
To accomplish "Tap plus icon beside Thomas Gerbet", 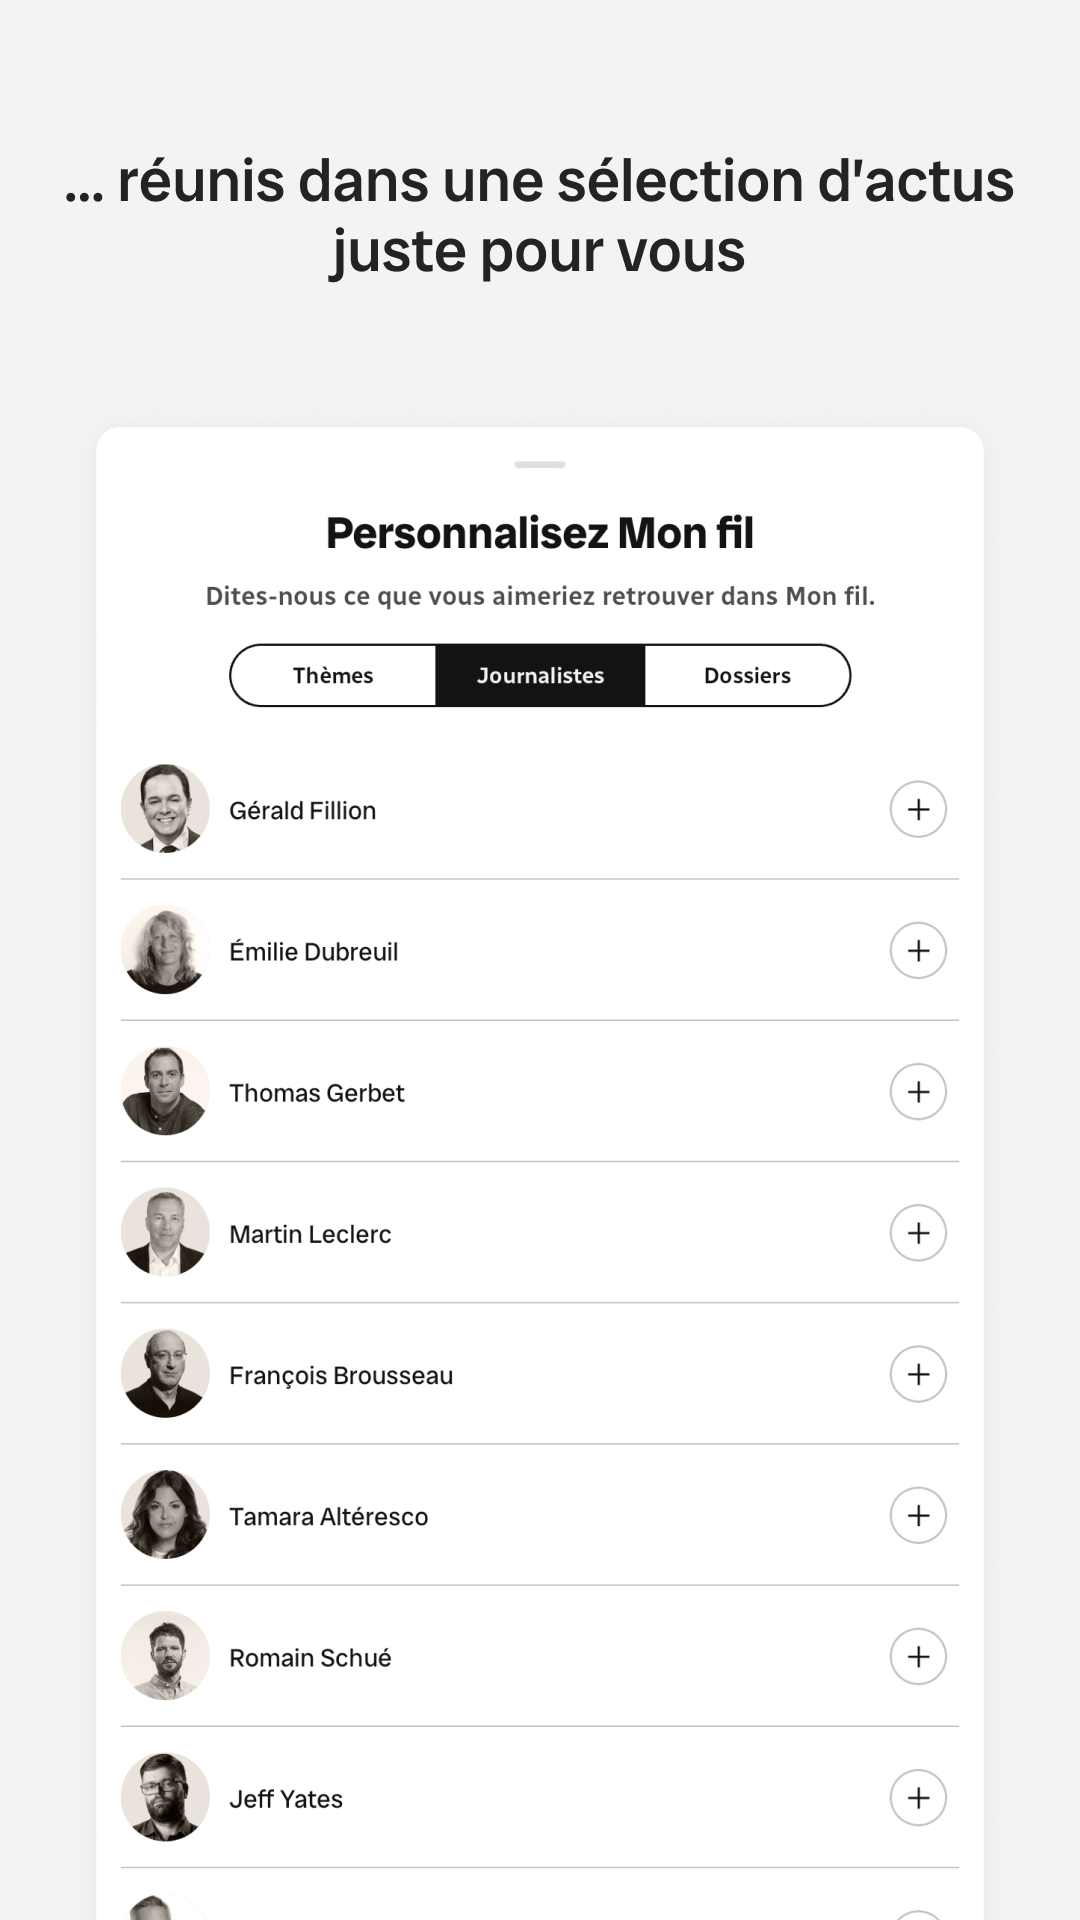I will (918, 1091).
